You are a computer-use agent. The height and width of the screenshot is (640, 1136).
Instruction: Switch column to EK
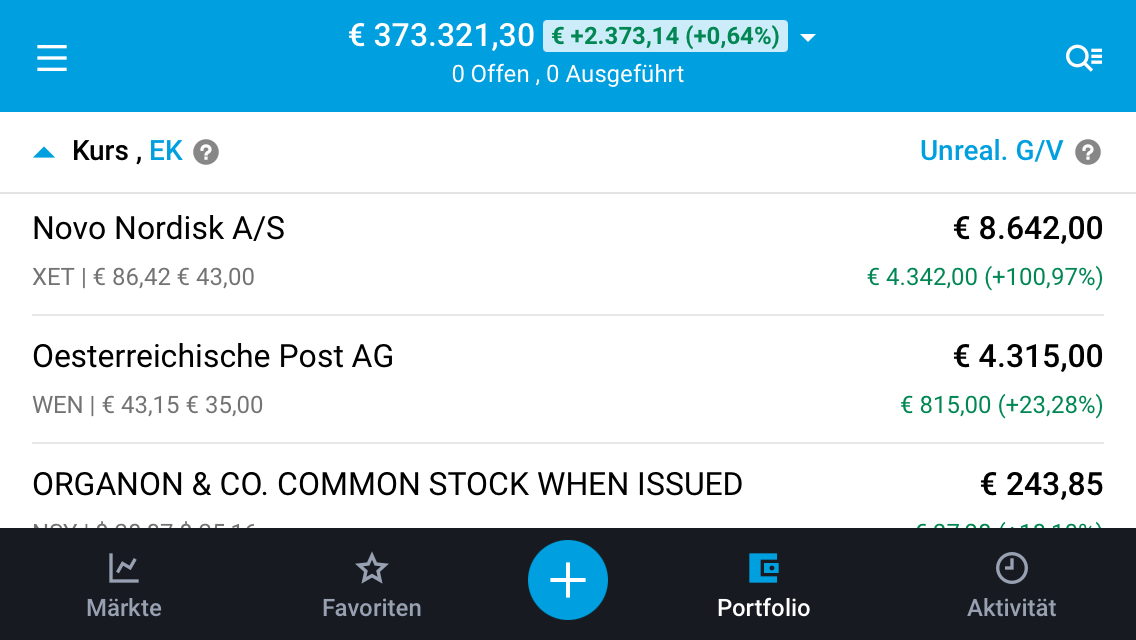pos(166,151)
